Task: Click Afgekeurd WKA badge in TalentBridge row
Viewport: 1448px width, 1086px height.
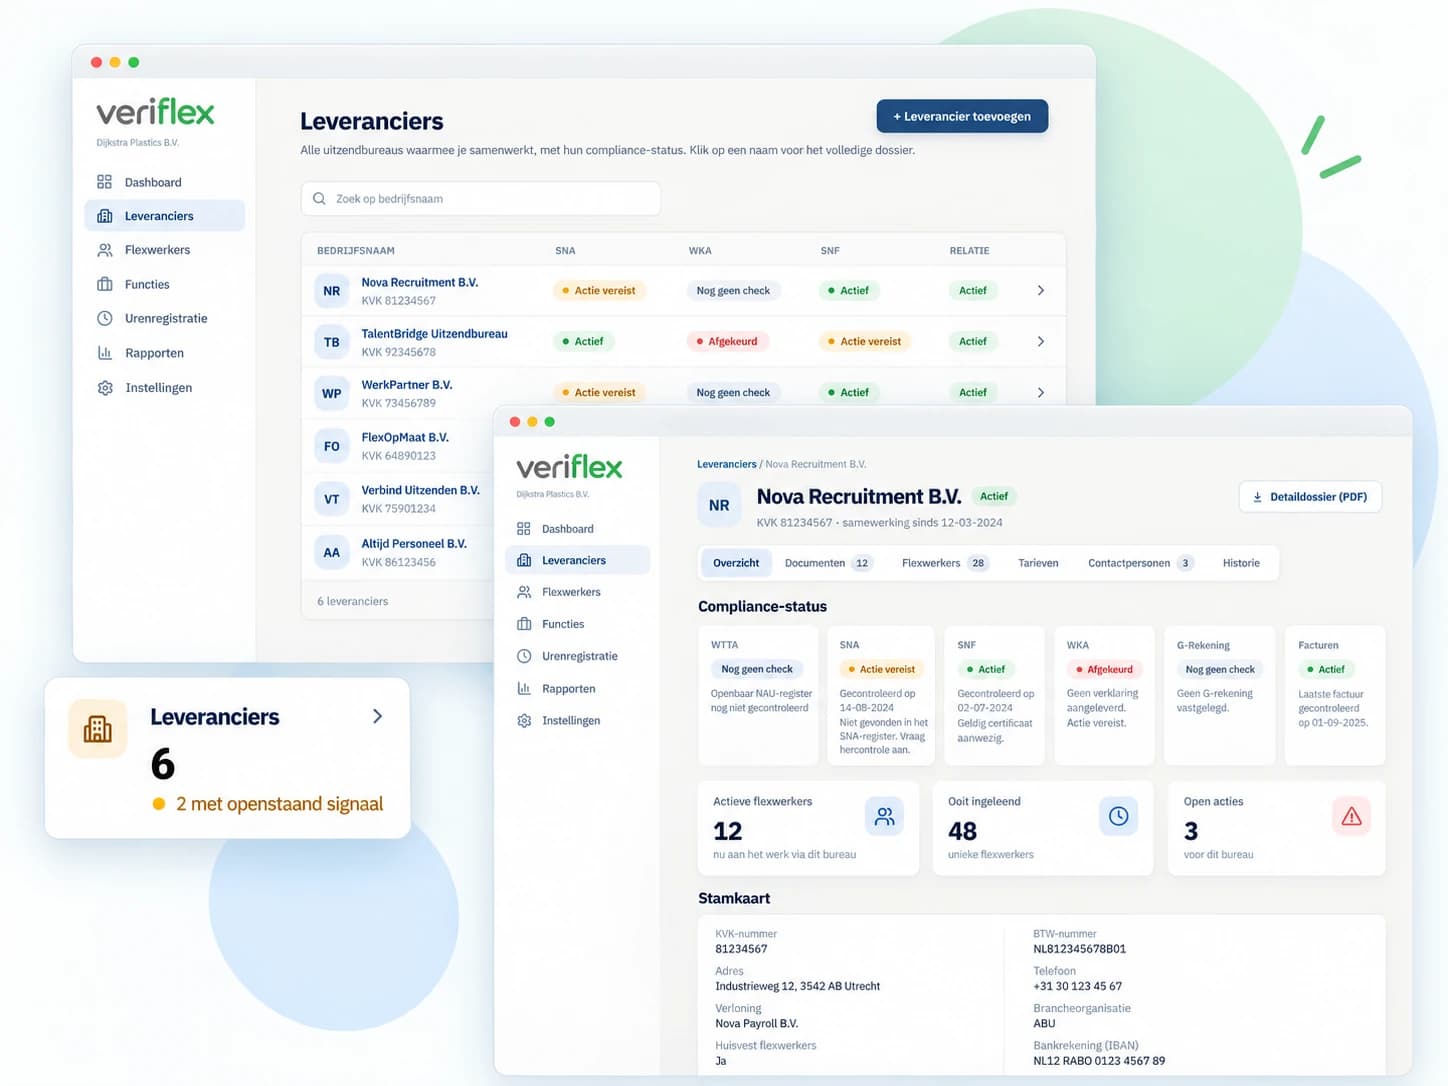Action: (x=727, y=341)
